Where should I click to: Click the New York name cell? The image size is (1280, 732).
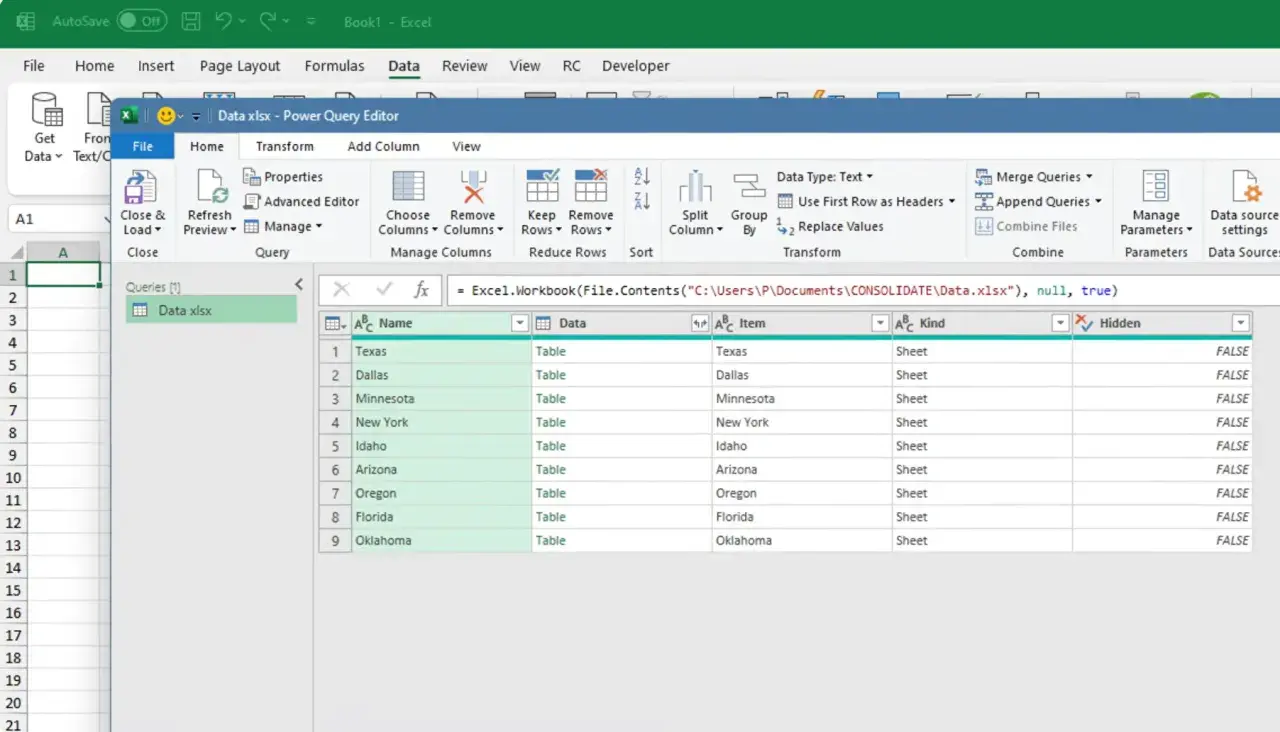441,423
